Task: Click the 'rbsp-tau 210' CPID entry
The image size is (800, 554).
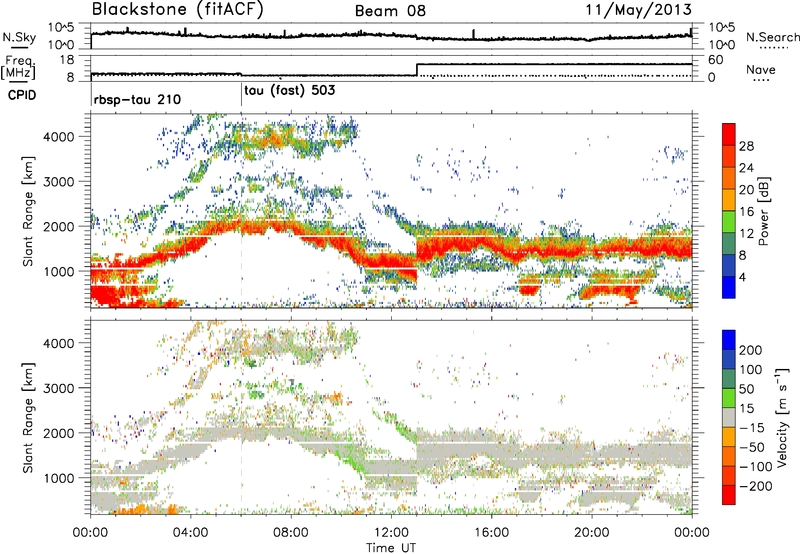Action: tap(137, 99)
